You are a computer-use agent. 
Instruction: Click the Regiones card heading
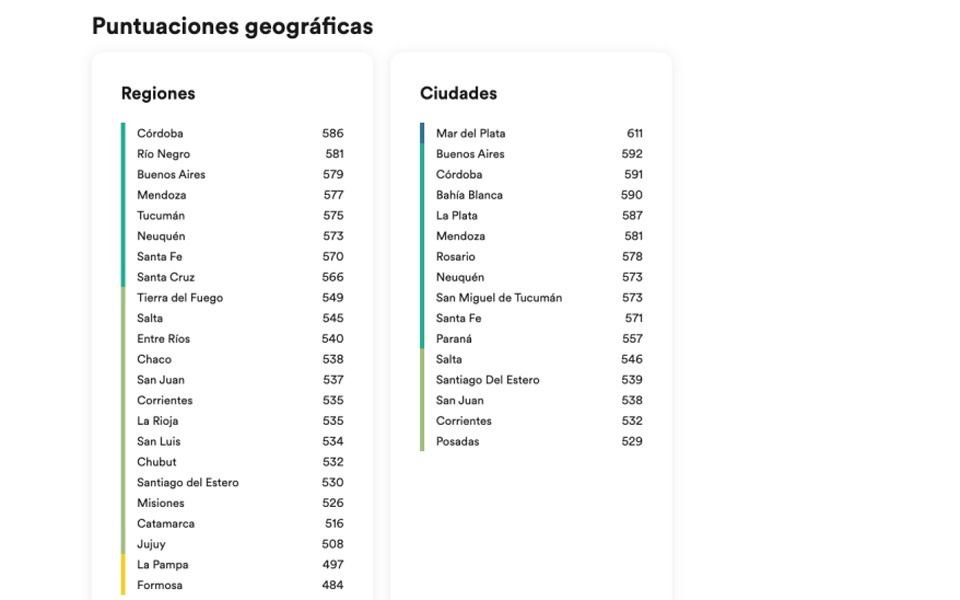point(158,94)
